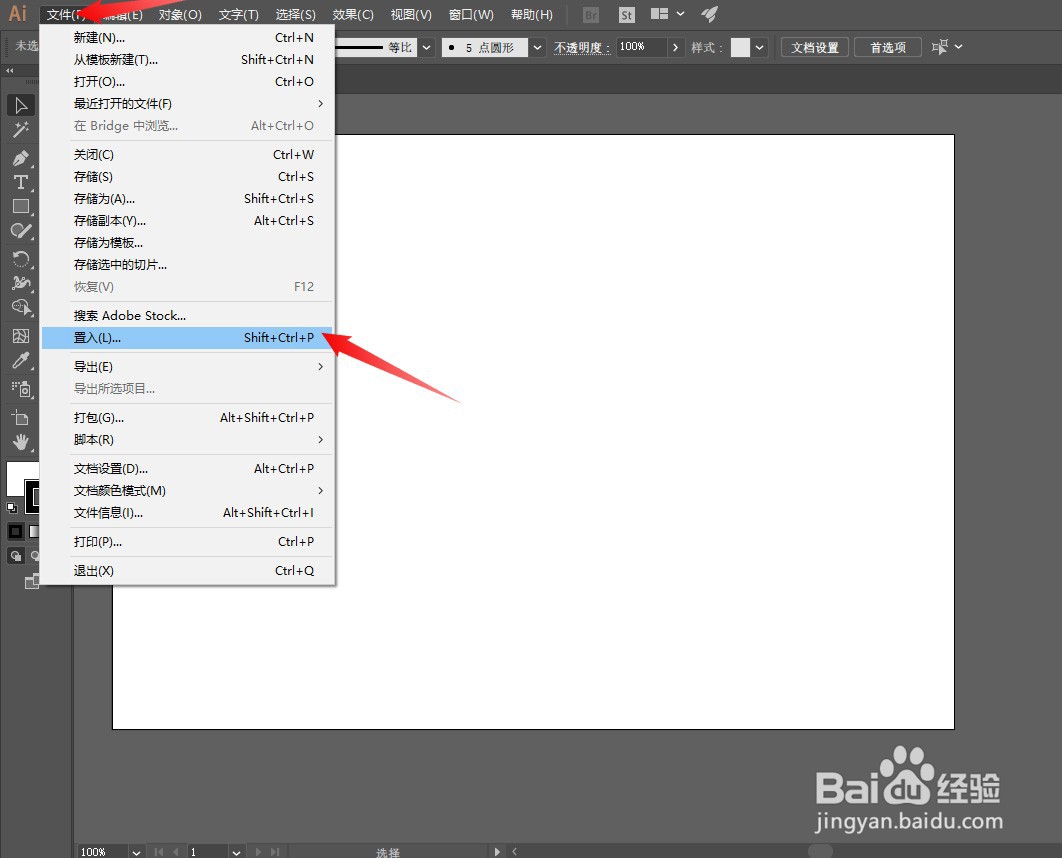
Task: Select the Type tool
Action: [x=21, y=182]
